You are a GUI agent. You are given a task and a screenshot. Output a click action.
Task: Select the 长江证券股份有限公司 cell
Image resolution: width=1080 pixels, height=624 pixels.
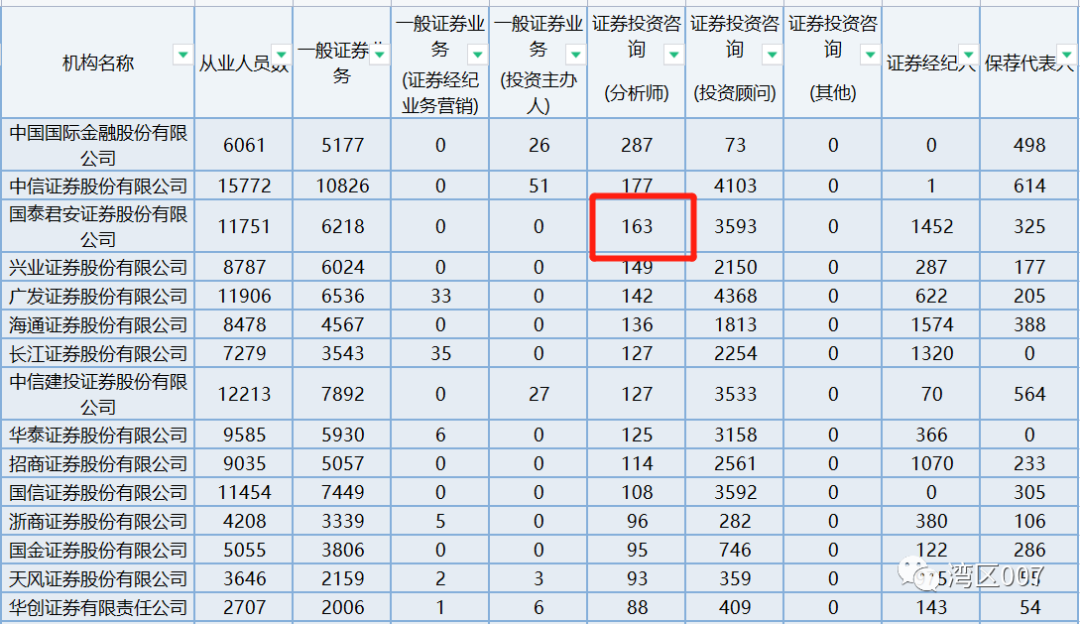point(98,353)
